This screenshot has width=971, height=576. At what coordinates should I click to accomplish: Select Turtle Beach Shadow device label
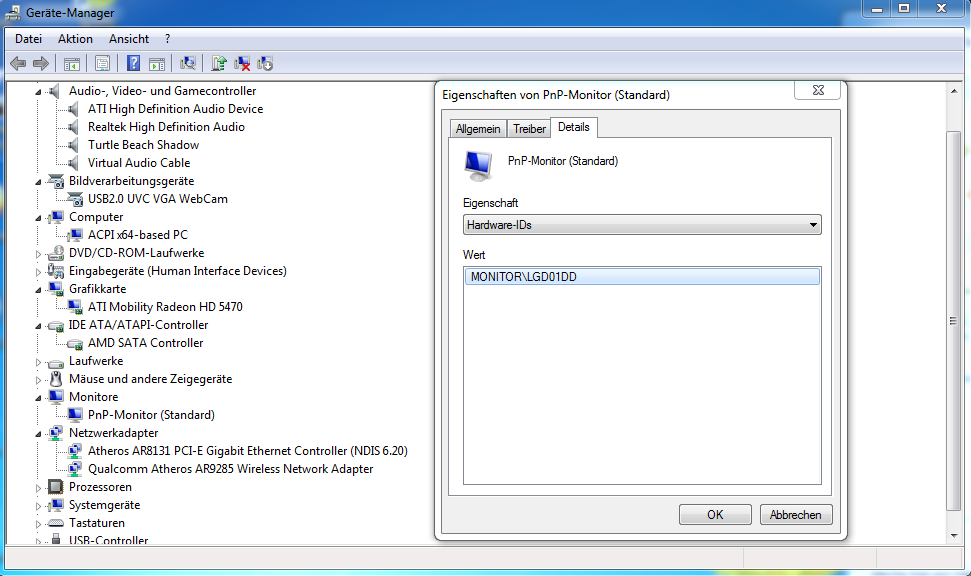[x=144, y=145]
